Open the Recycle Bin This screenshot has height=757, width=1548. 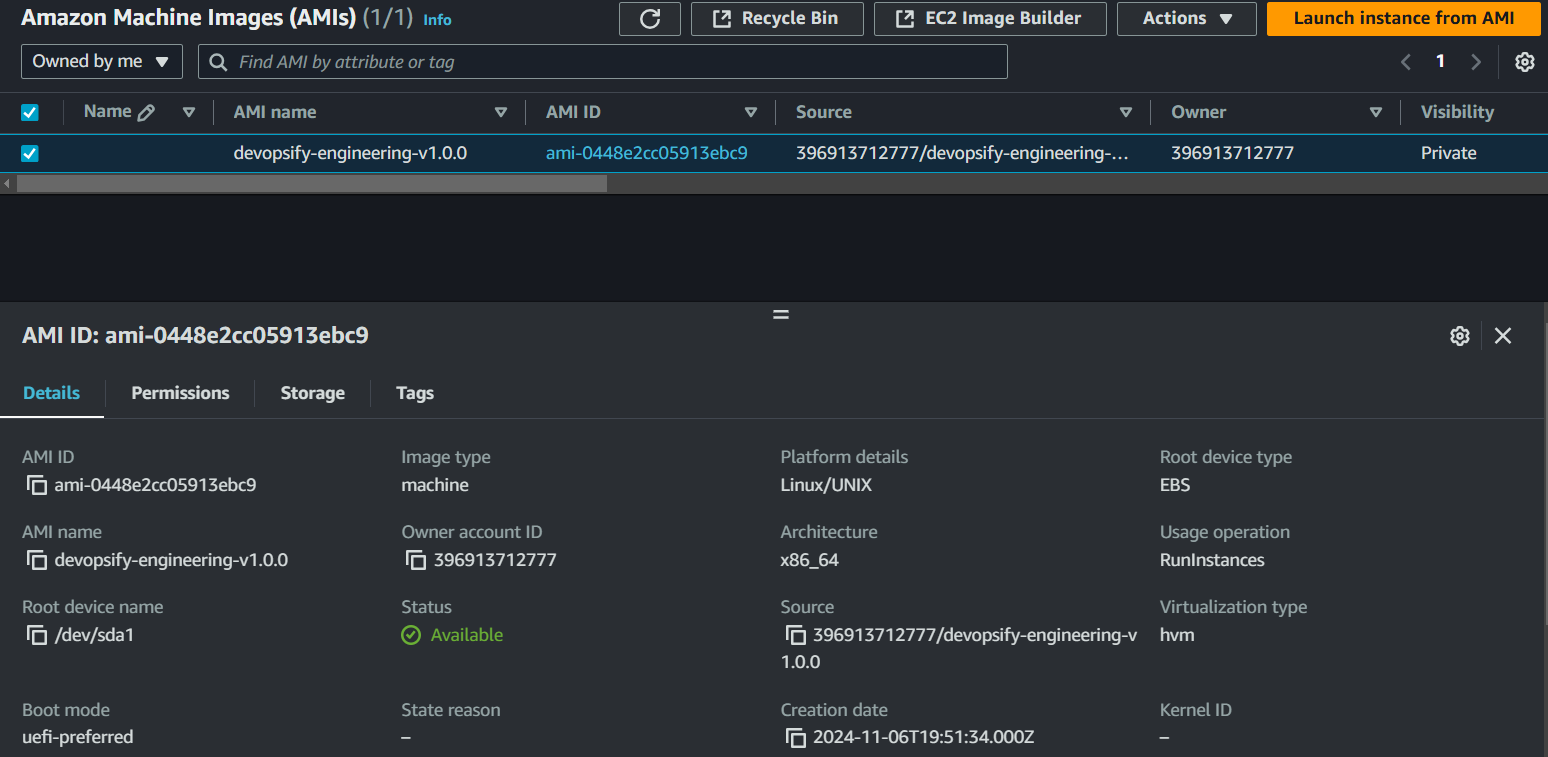tap(777, 19)
